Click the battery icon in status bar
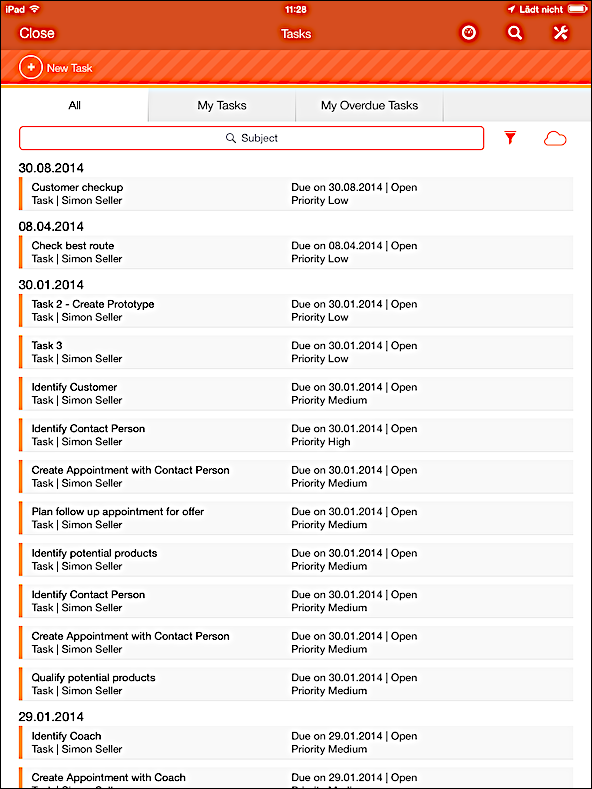 pyautogui.click(x=577, y=9)
